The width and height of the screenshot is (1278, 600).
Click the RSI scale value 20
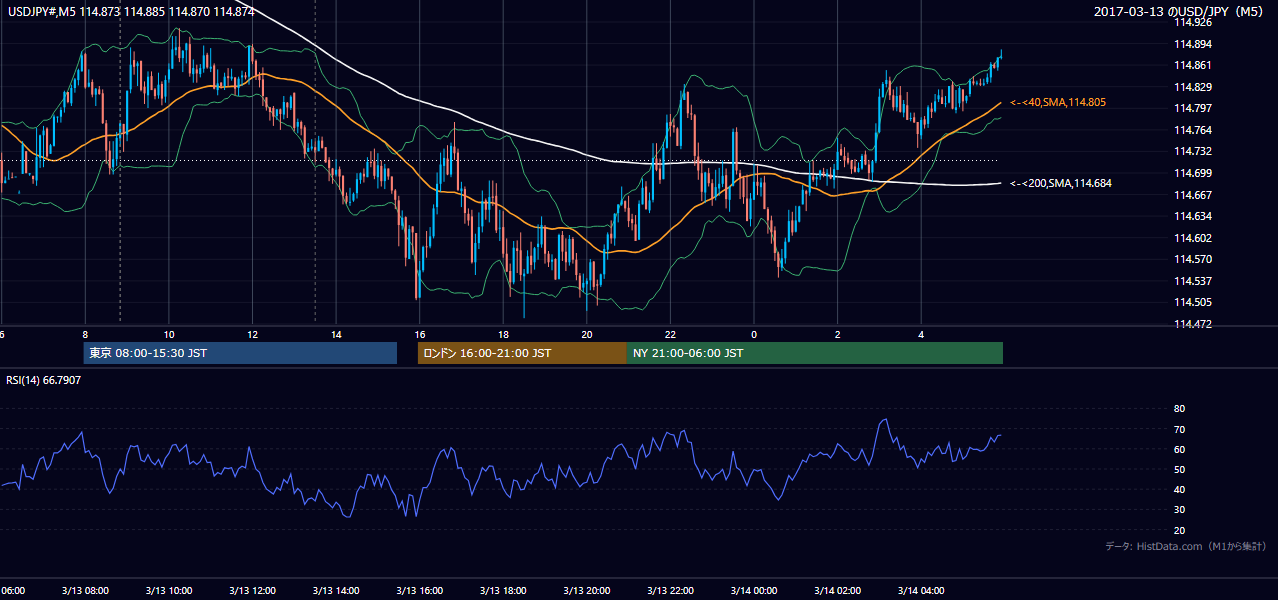pyautogui.click(x=1179, y=530)
